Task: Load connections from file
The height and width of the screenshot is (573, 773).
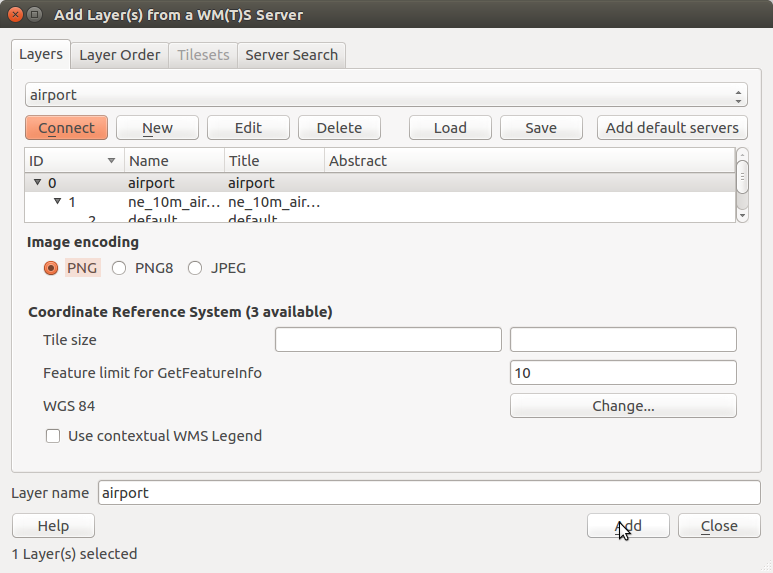Action: tap(450, 128)
